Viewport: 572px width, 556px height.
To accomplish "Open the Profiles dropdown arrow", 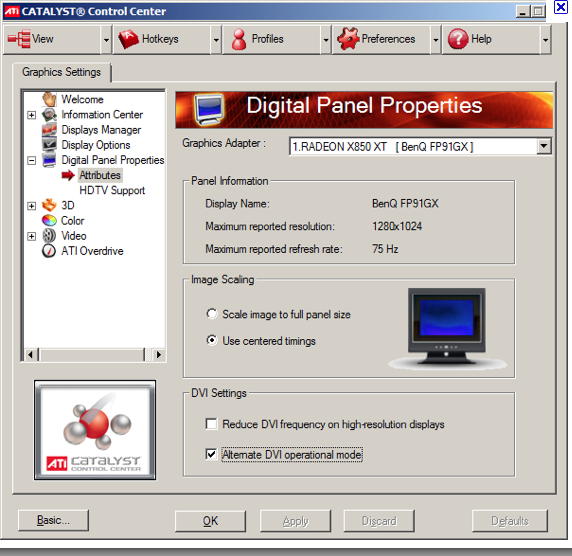I will (x=326, y=39).
